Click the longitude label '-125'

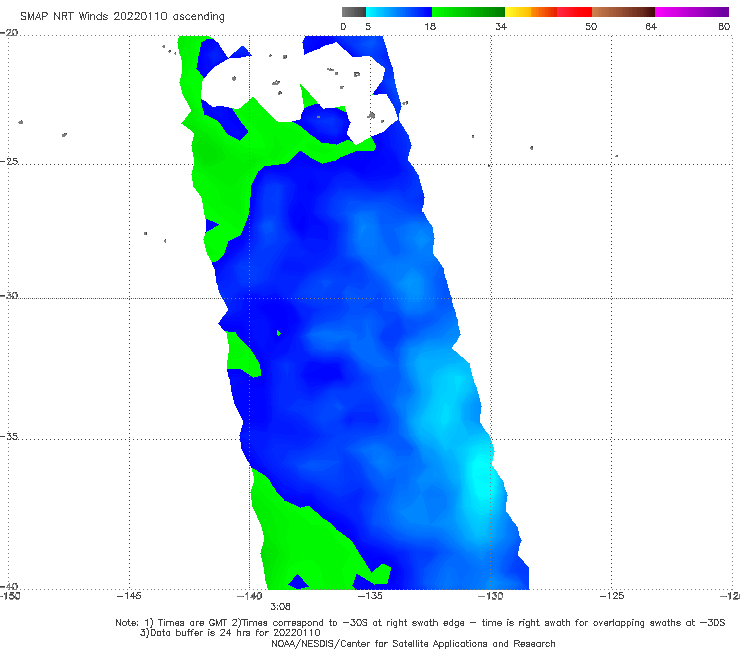[612, 596]
